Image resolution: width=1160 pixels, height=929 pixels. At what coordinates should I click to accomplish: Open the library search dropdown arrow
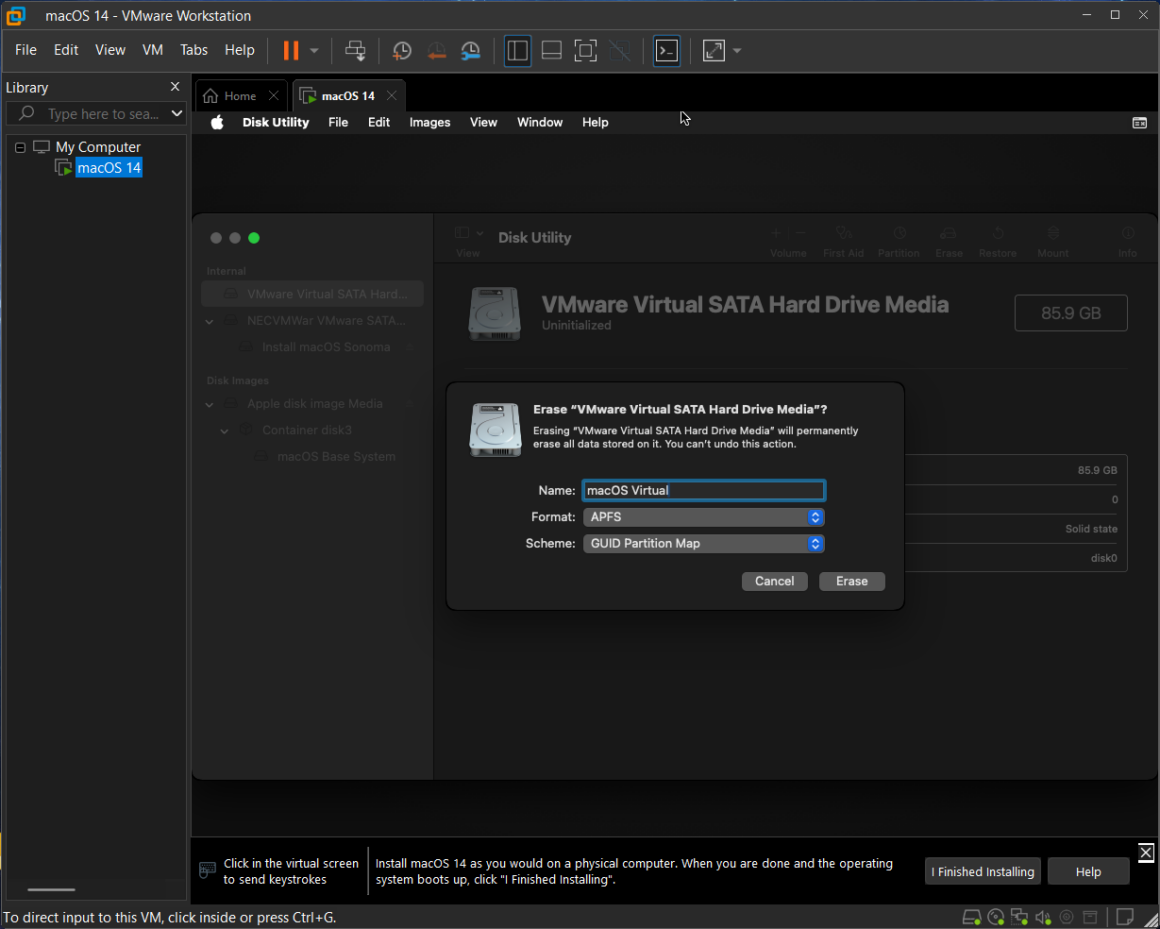pos(177,114)
